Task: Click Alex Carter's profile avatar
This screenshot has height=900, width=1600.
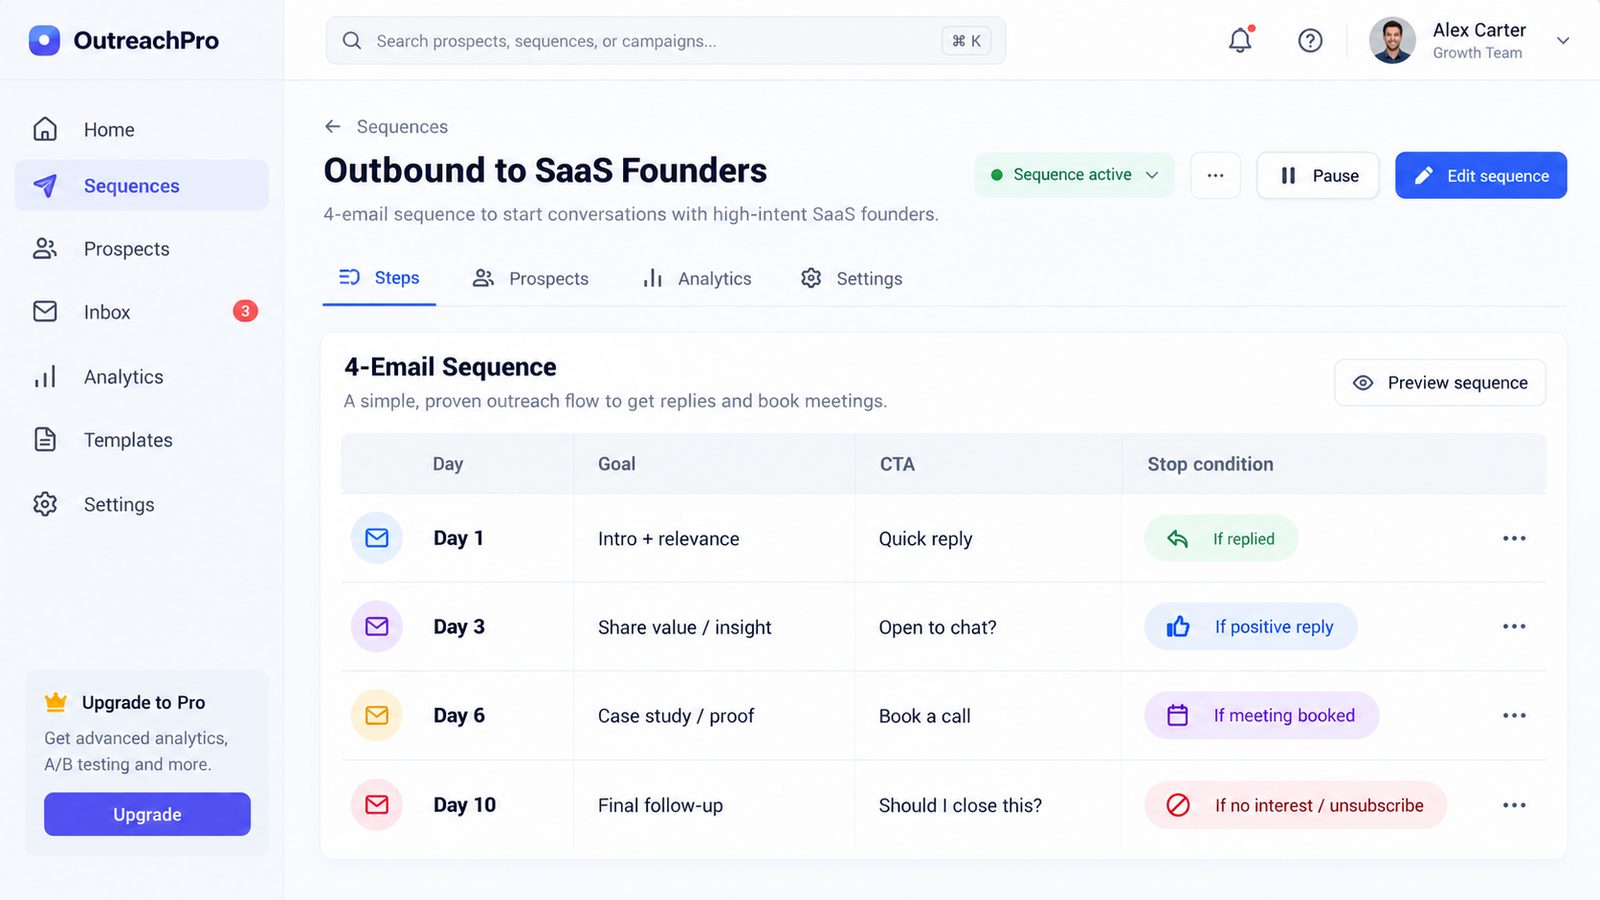Action: 1392,40
